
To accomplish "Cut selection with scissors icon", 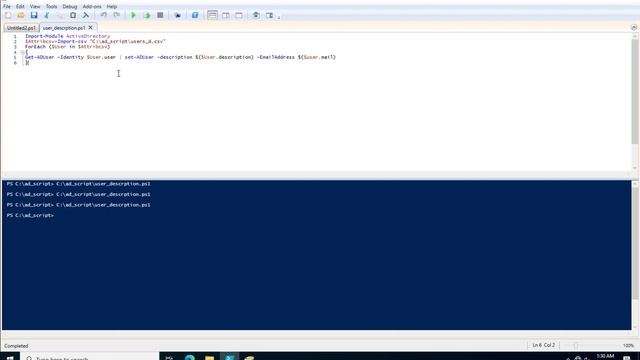I will [47, 15].
